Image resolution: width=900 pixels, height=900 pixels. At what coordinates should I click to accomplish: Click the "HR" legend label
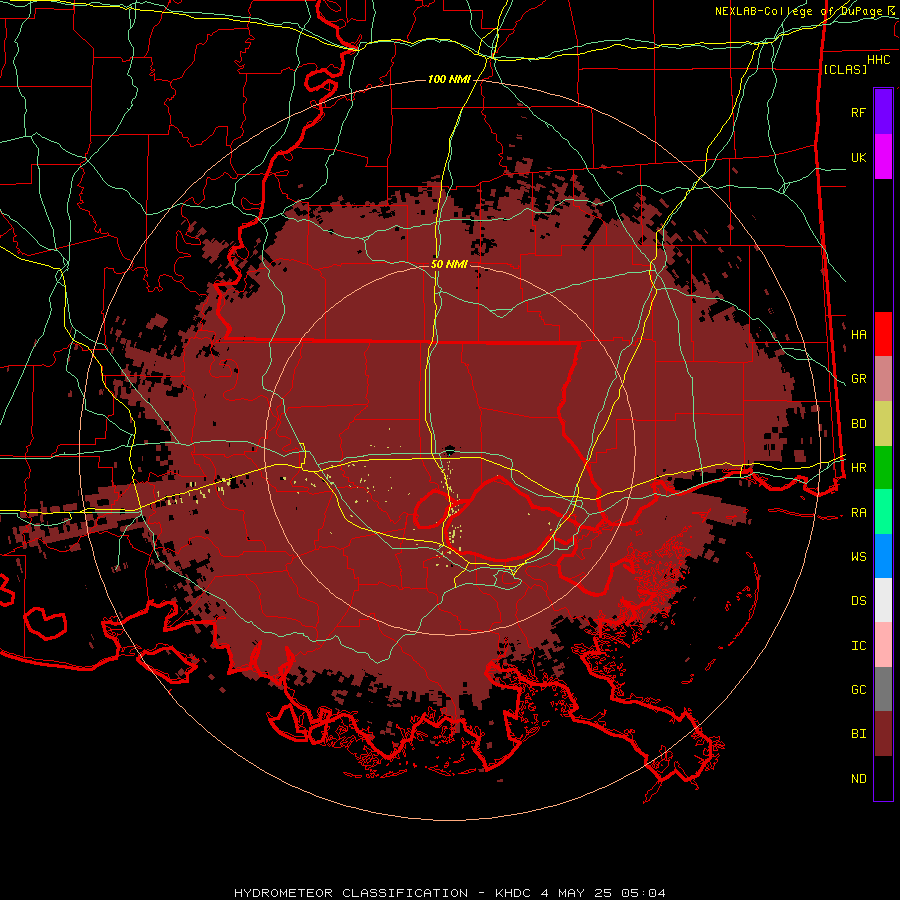point(858,468)
